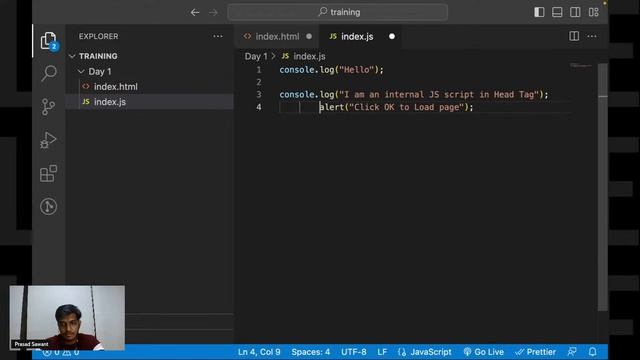
Task: Toggle the primary side bar layout icon
Action: tap(539, 12)
